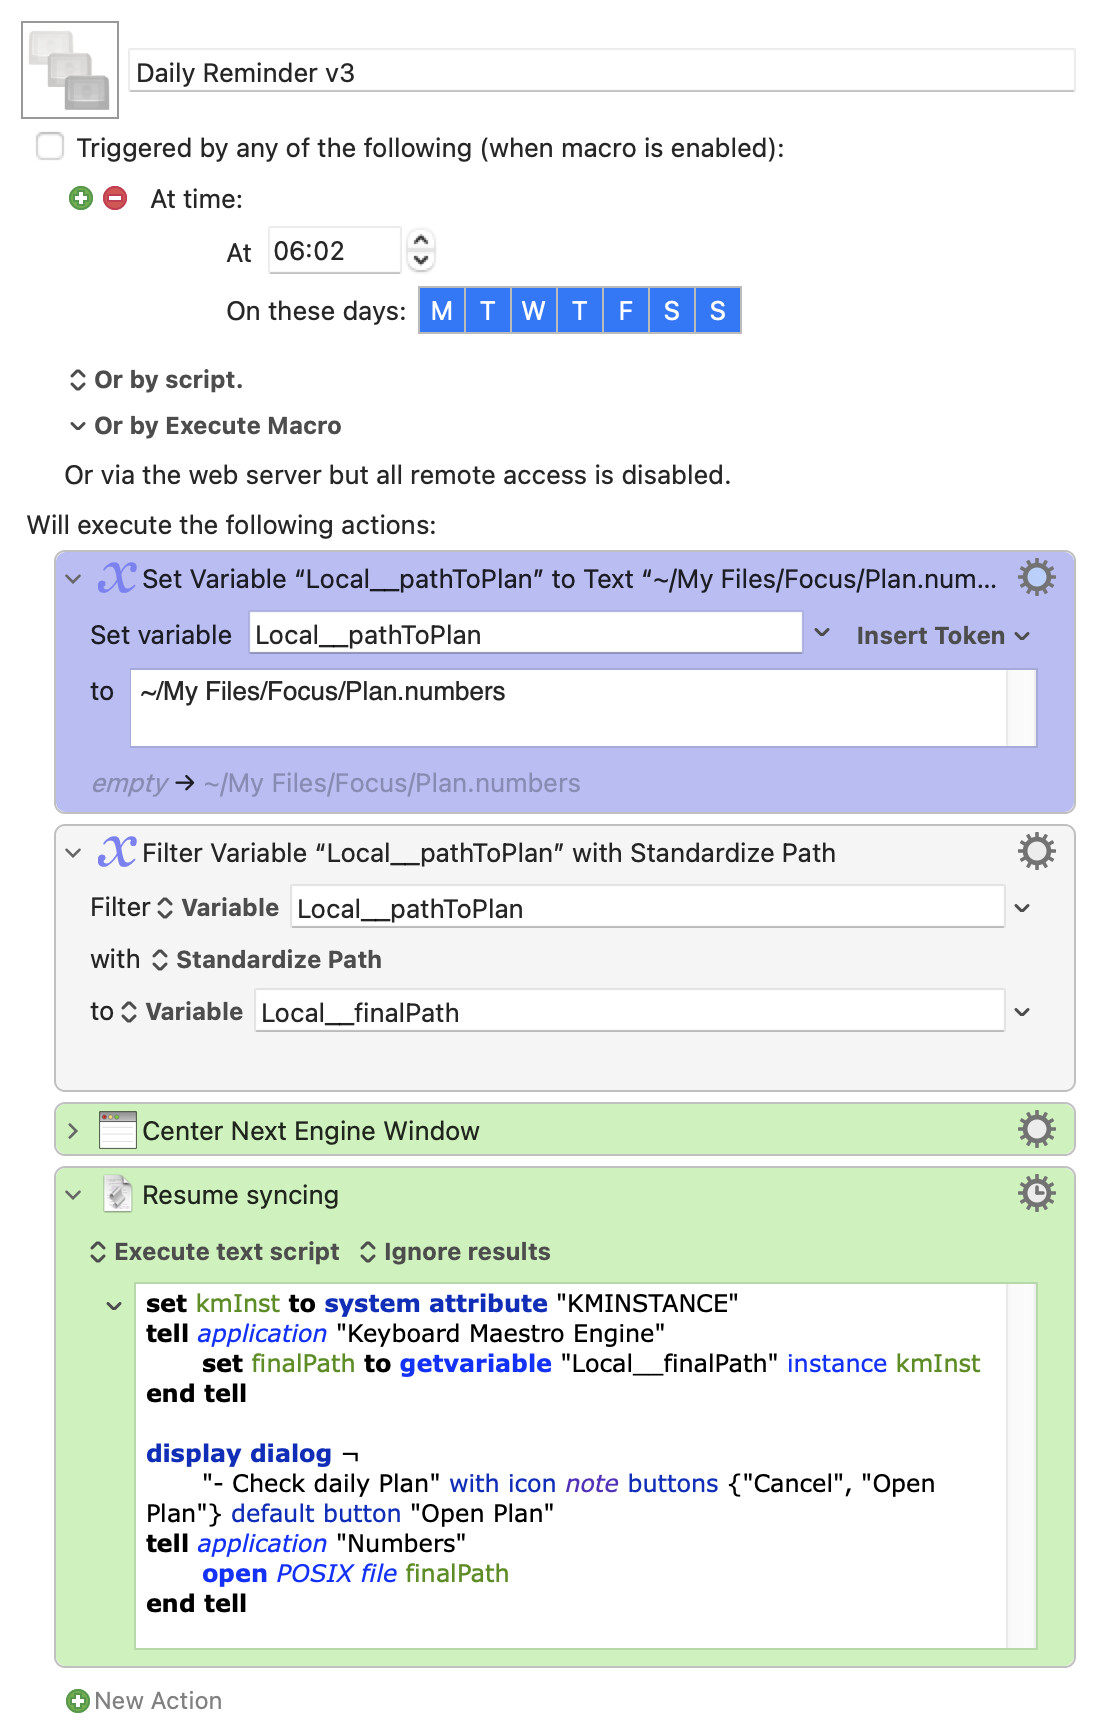
Task: Toggle Friday in the days selector
Action: coord(625,311)
